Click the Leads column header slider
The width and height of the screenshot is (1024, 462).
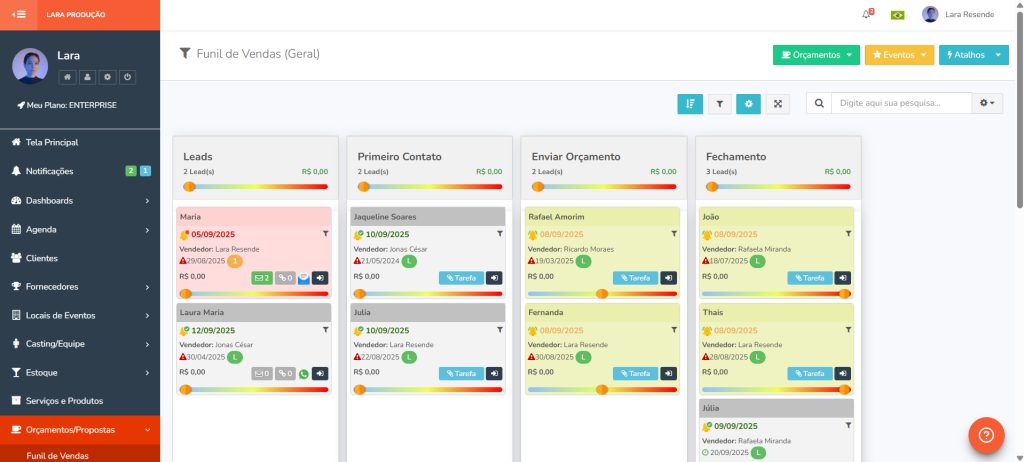click(x=256, y=187)
